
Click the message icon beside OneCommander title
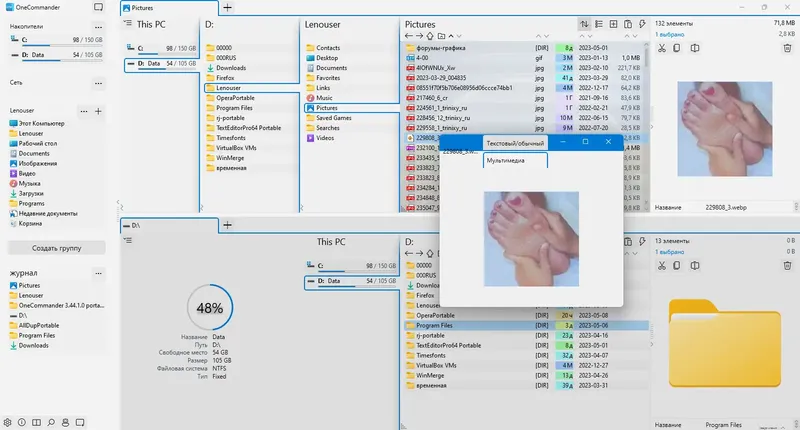tap(98, 7)
